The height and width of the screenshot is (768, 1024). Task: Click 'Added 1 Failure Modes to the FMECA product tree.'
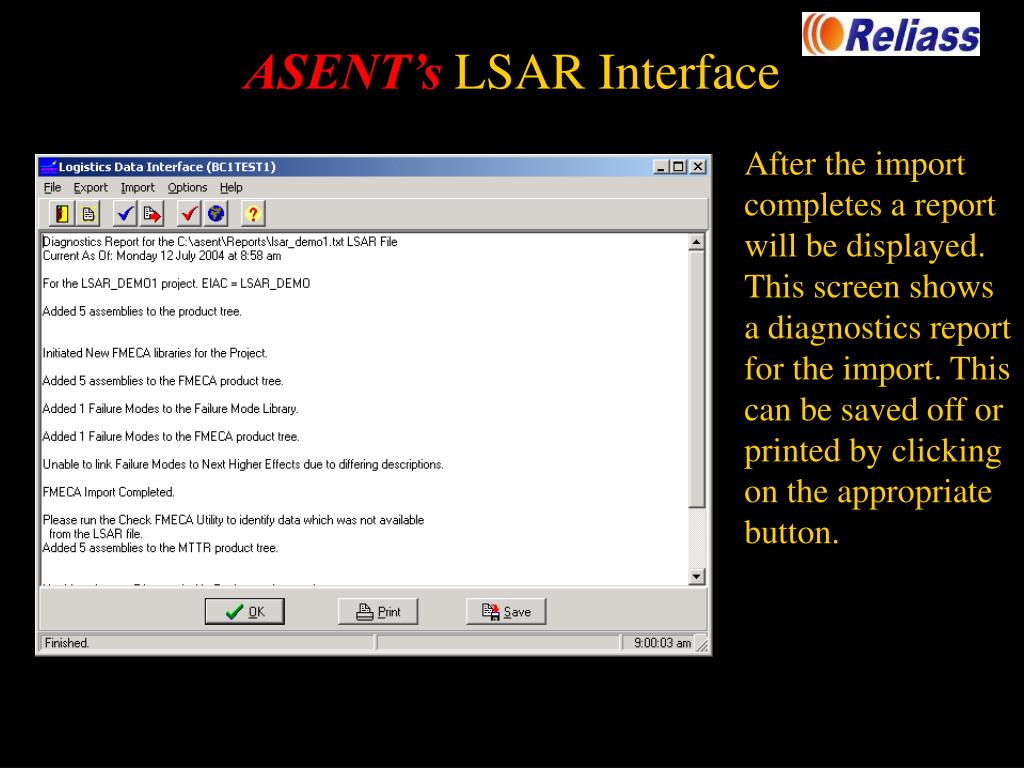click(171, 436)
